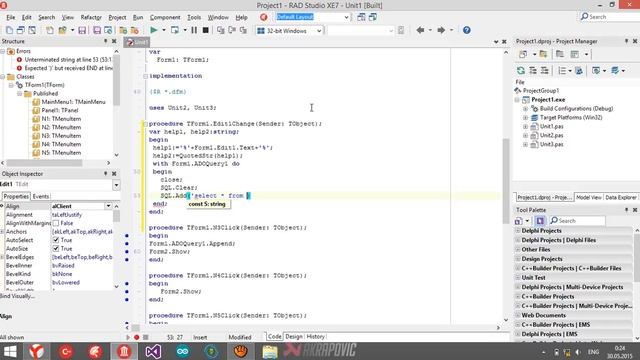Expand Unit1.pas node in Project Manager
Screen dimensions: 640x360
coord(525,127)
